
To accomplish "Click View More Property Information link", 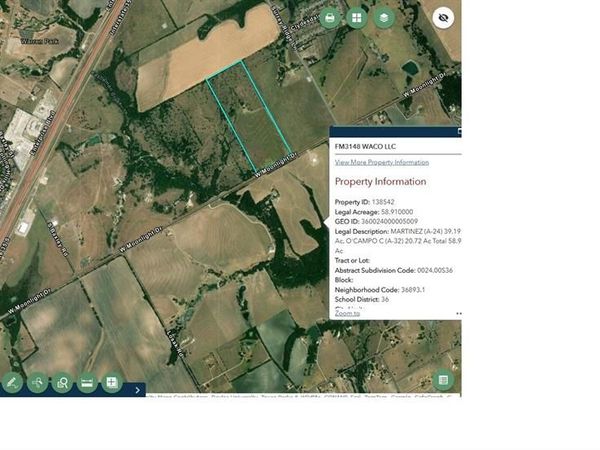I will [x=382, y=162].
